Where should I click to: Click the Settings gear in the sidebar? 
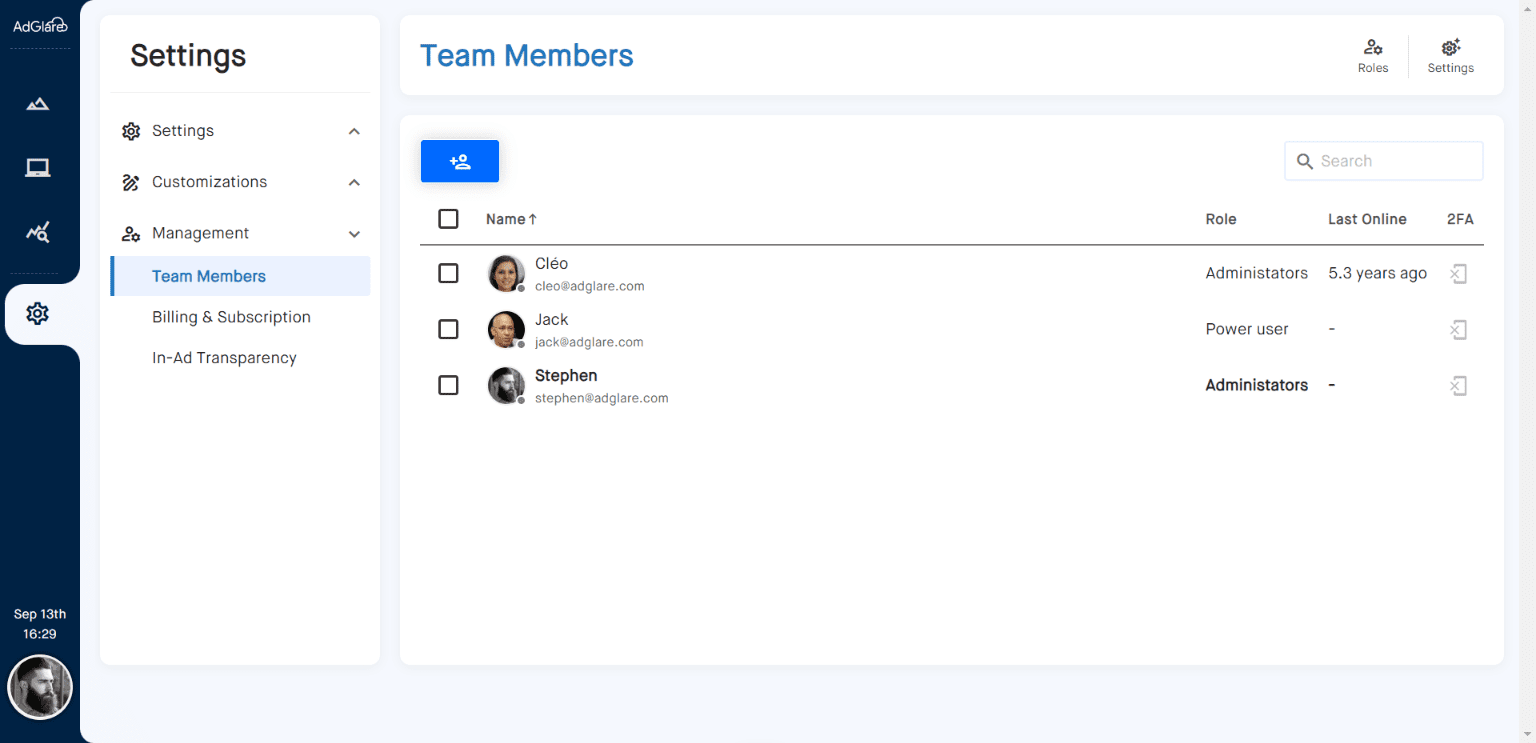pos(37,313)
